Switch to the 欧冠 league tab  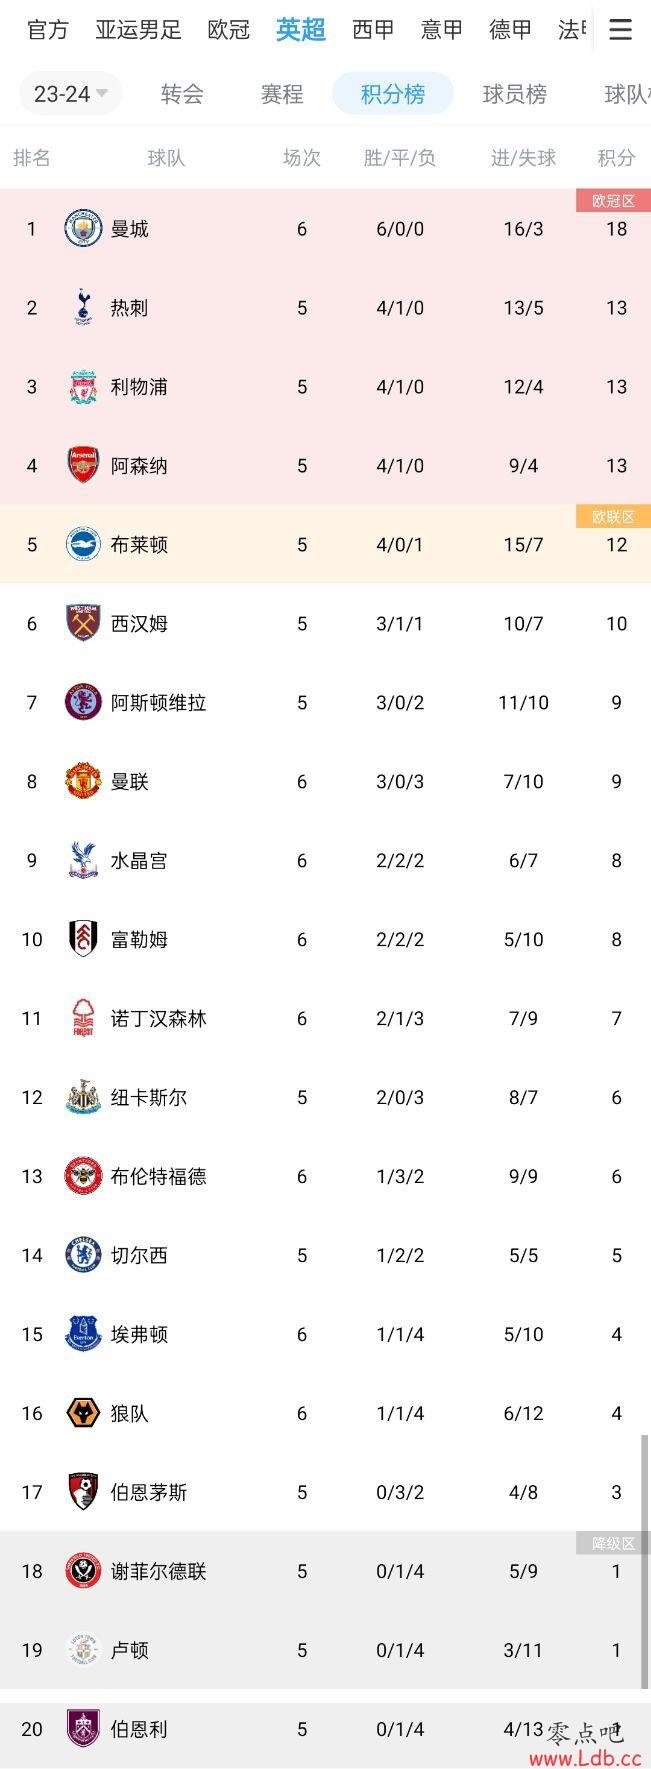click(x=229, y=30)
